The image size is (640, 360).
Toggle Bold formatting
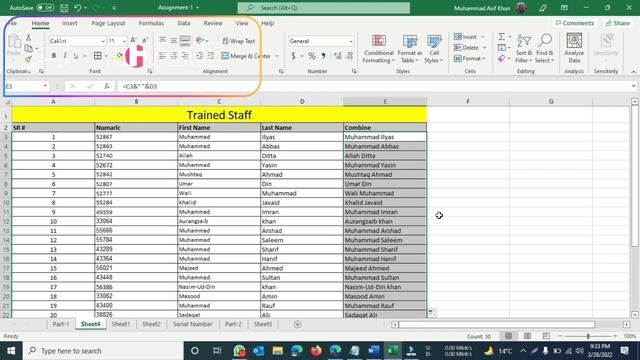[53, 56]
